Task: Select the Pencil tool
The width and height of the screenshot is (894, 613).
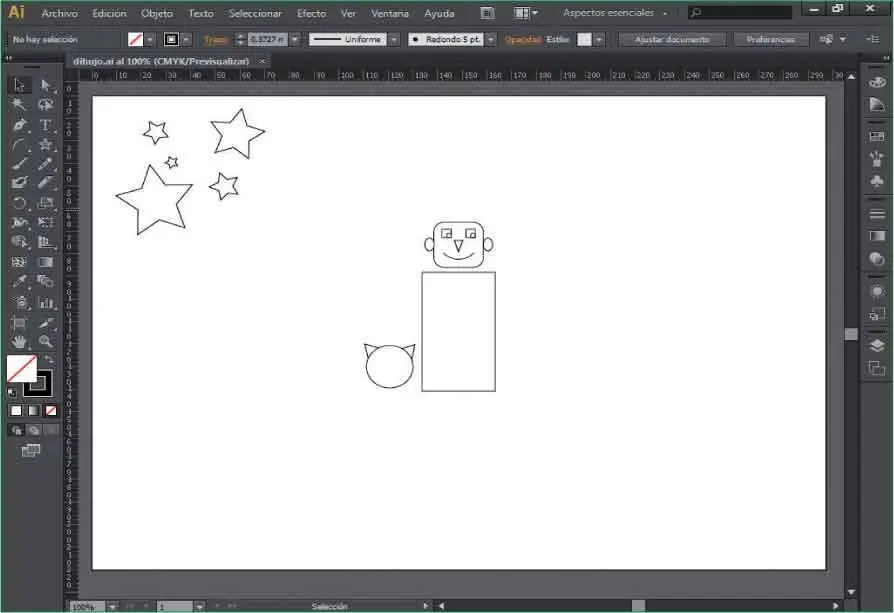Action: tap(46, 164)
